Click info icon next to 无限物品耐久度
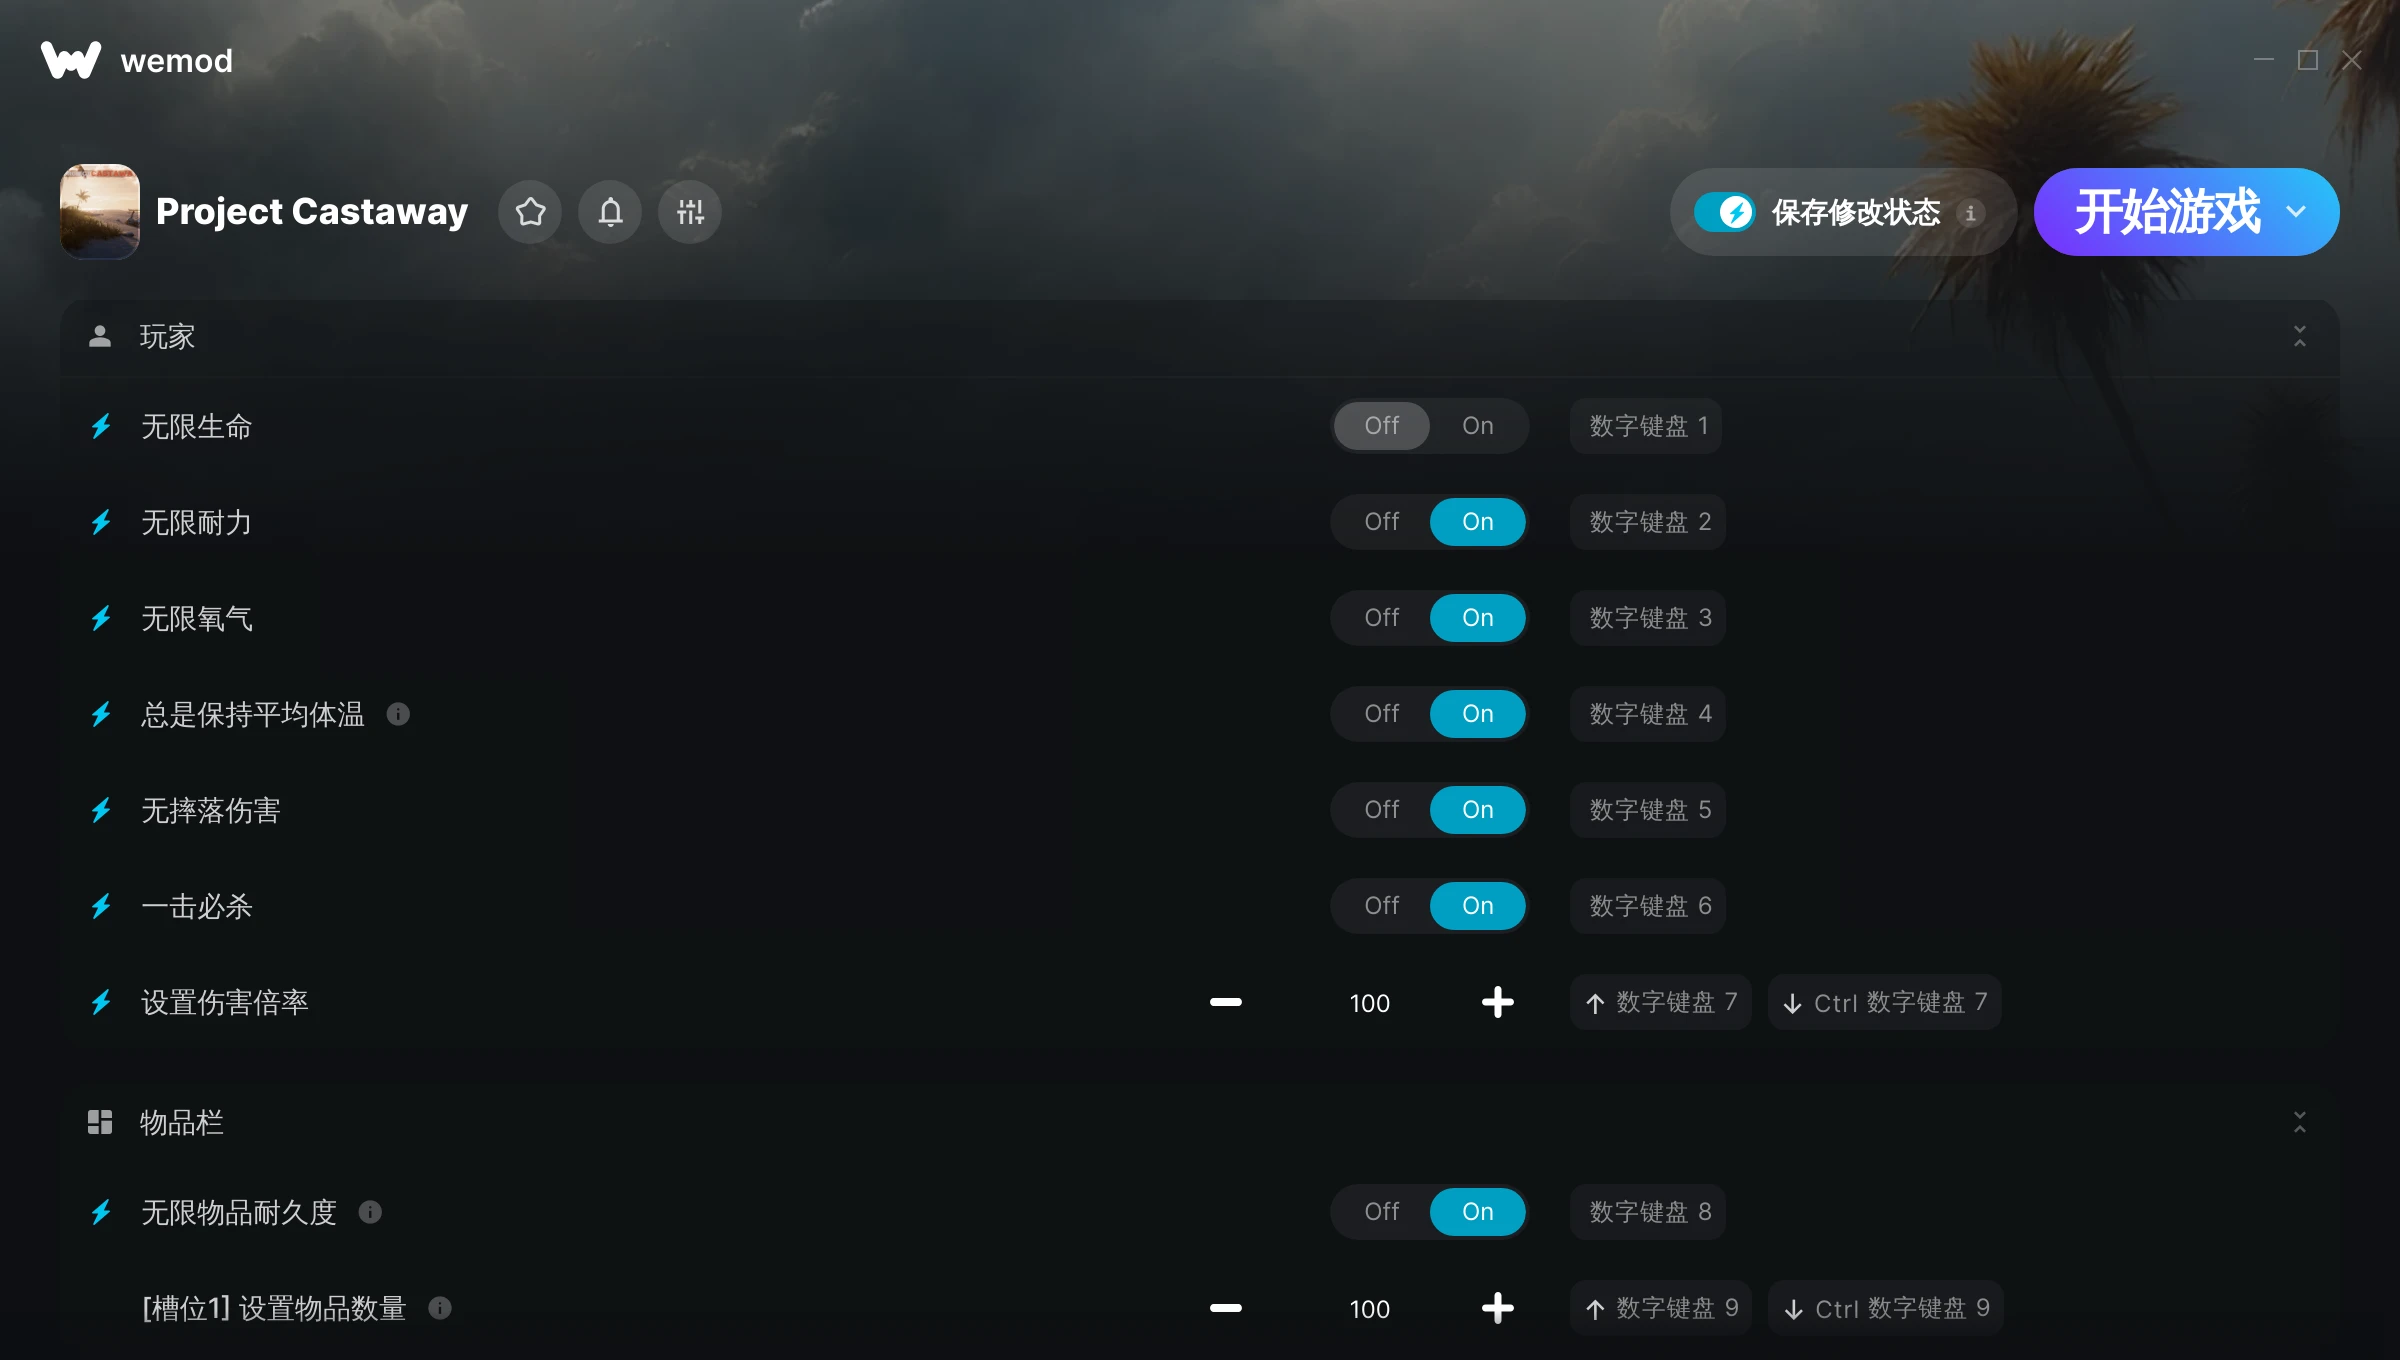 (370, 1212)
